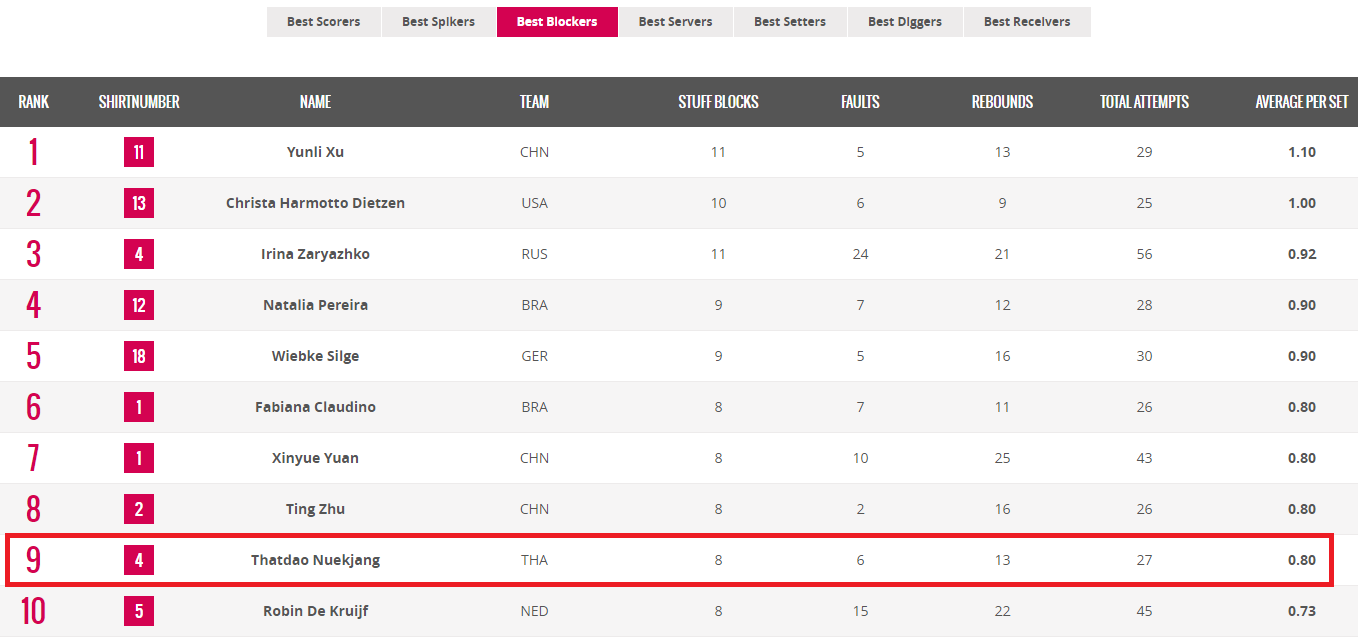Click team NED in Robin's row

point(535,611)
